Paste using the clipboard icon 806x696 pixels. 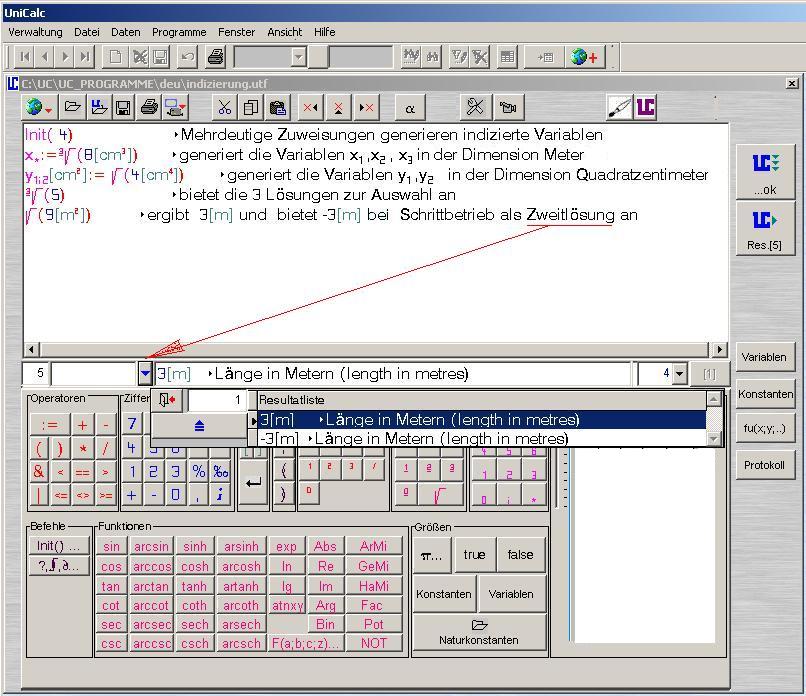point(278,108)
